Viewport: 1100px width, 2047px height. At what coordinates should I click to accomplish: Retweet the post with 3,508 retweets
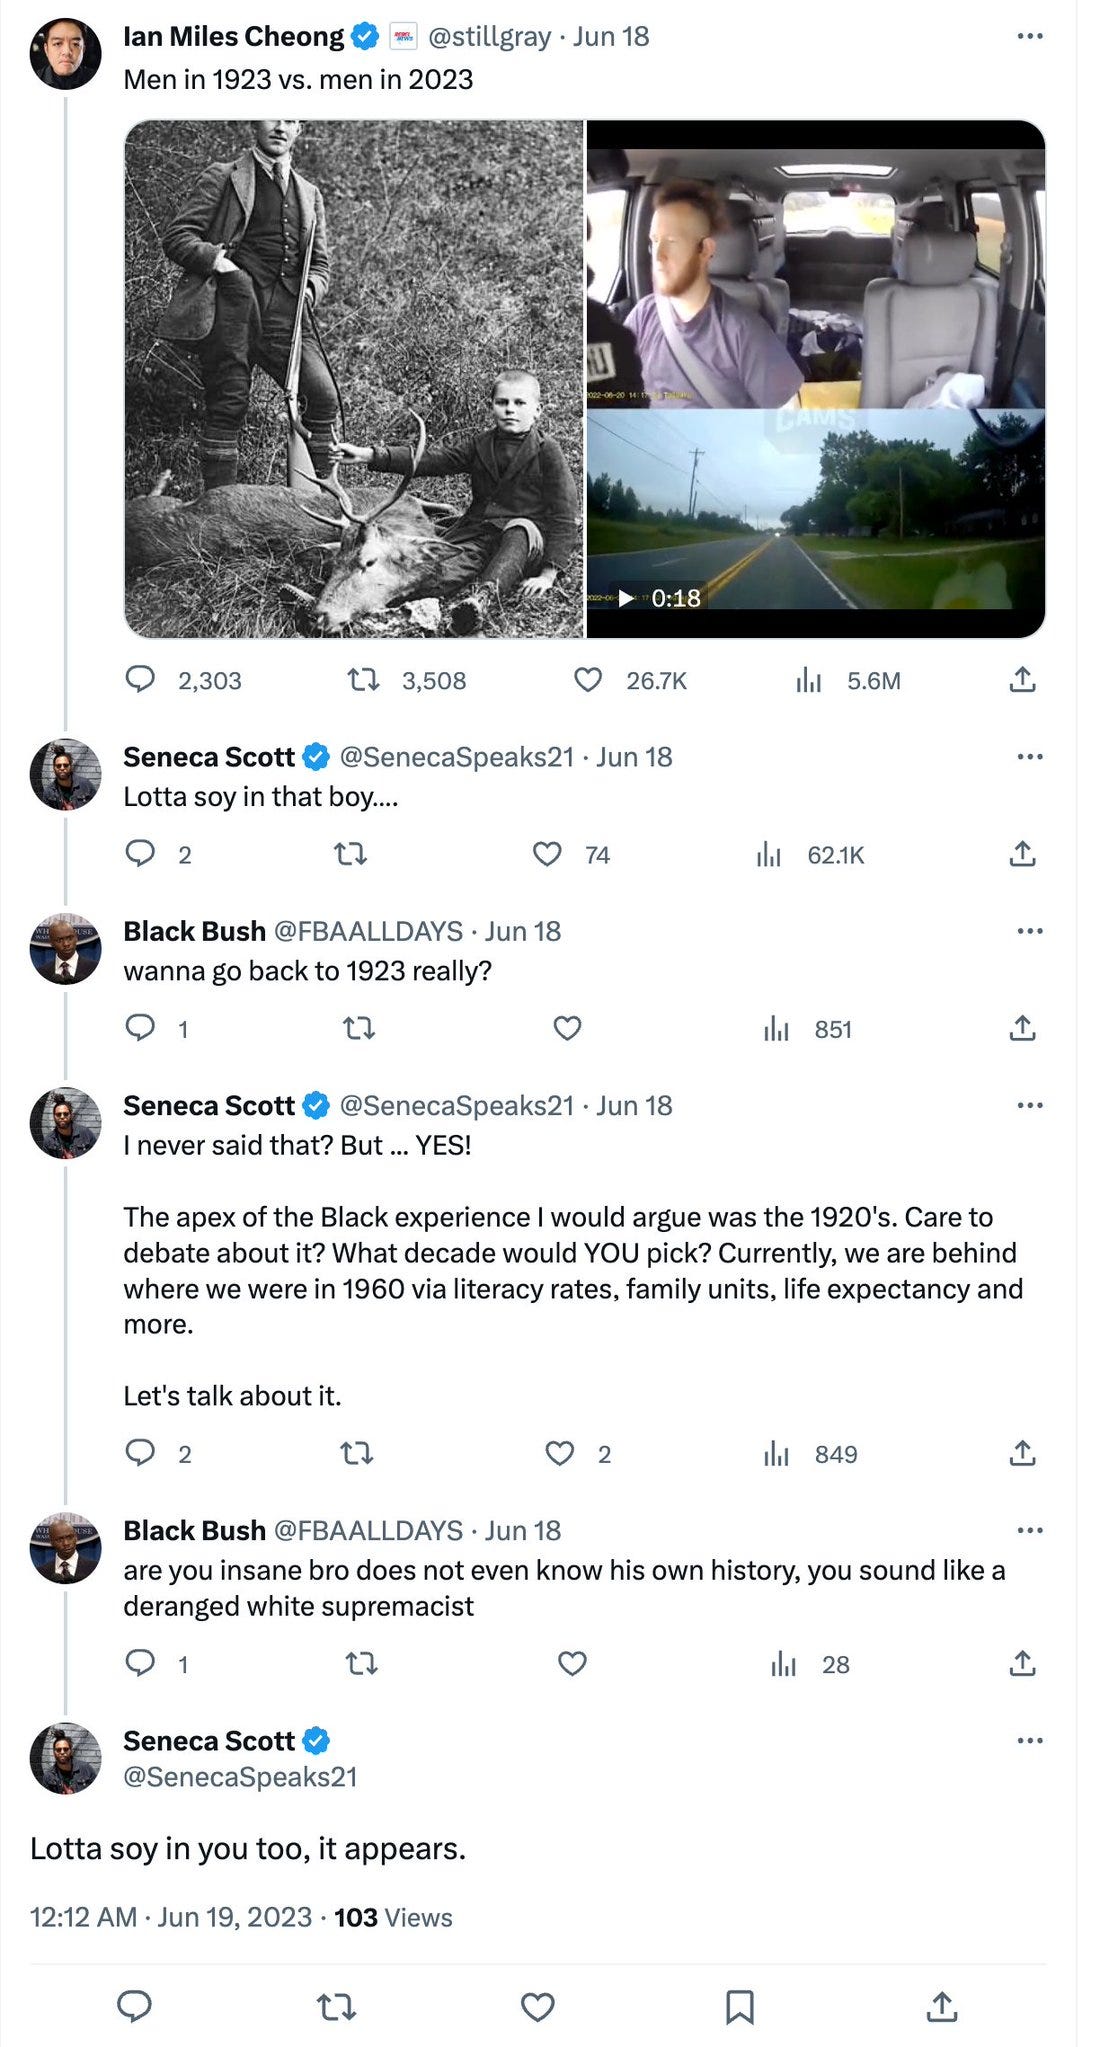[363, 680]
